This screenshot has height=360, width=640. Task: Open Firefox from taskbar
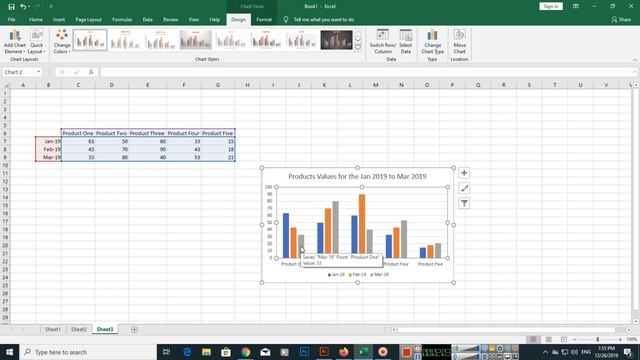click(344, 352)
